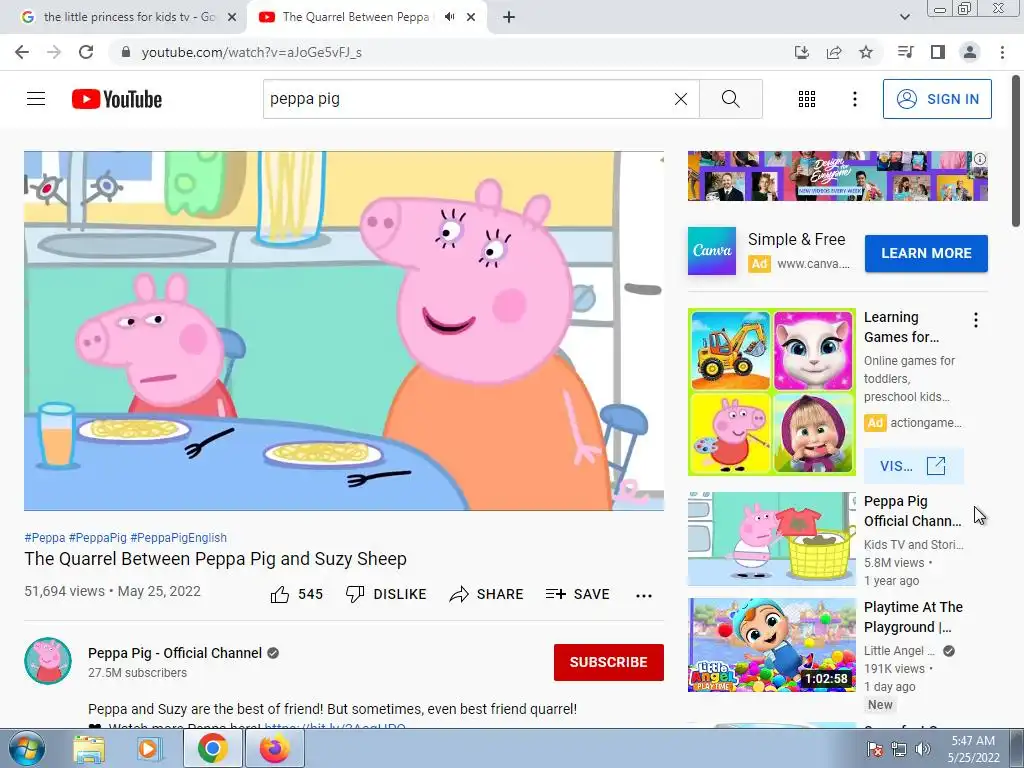Open a new browser tab
Viewport: 1024px width, 768px height.
[x=509, y=18]
